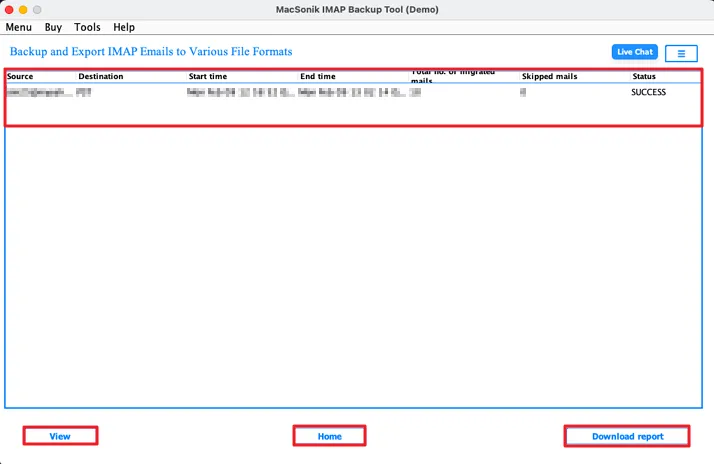Open the Menu menu

pyautogui.click(x=19, y=27)
